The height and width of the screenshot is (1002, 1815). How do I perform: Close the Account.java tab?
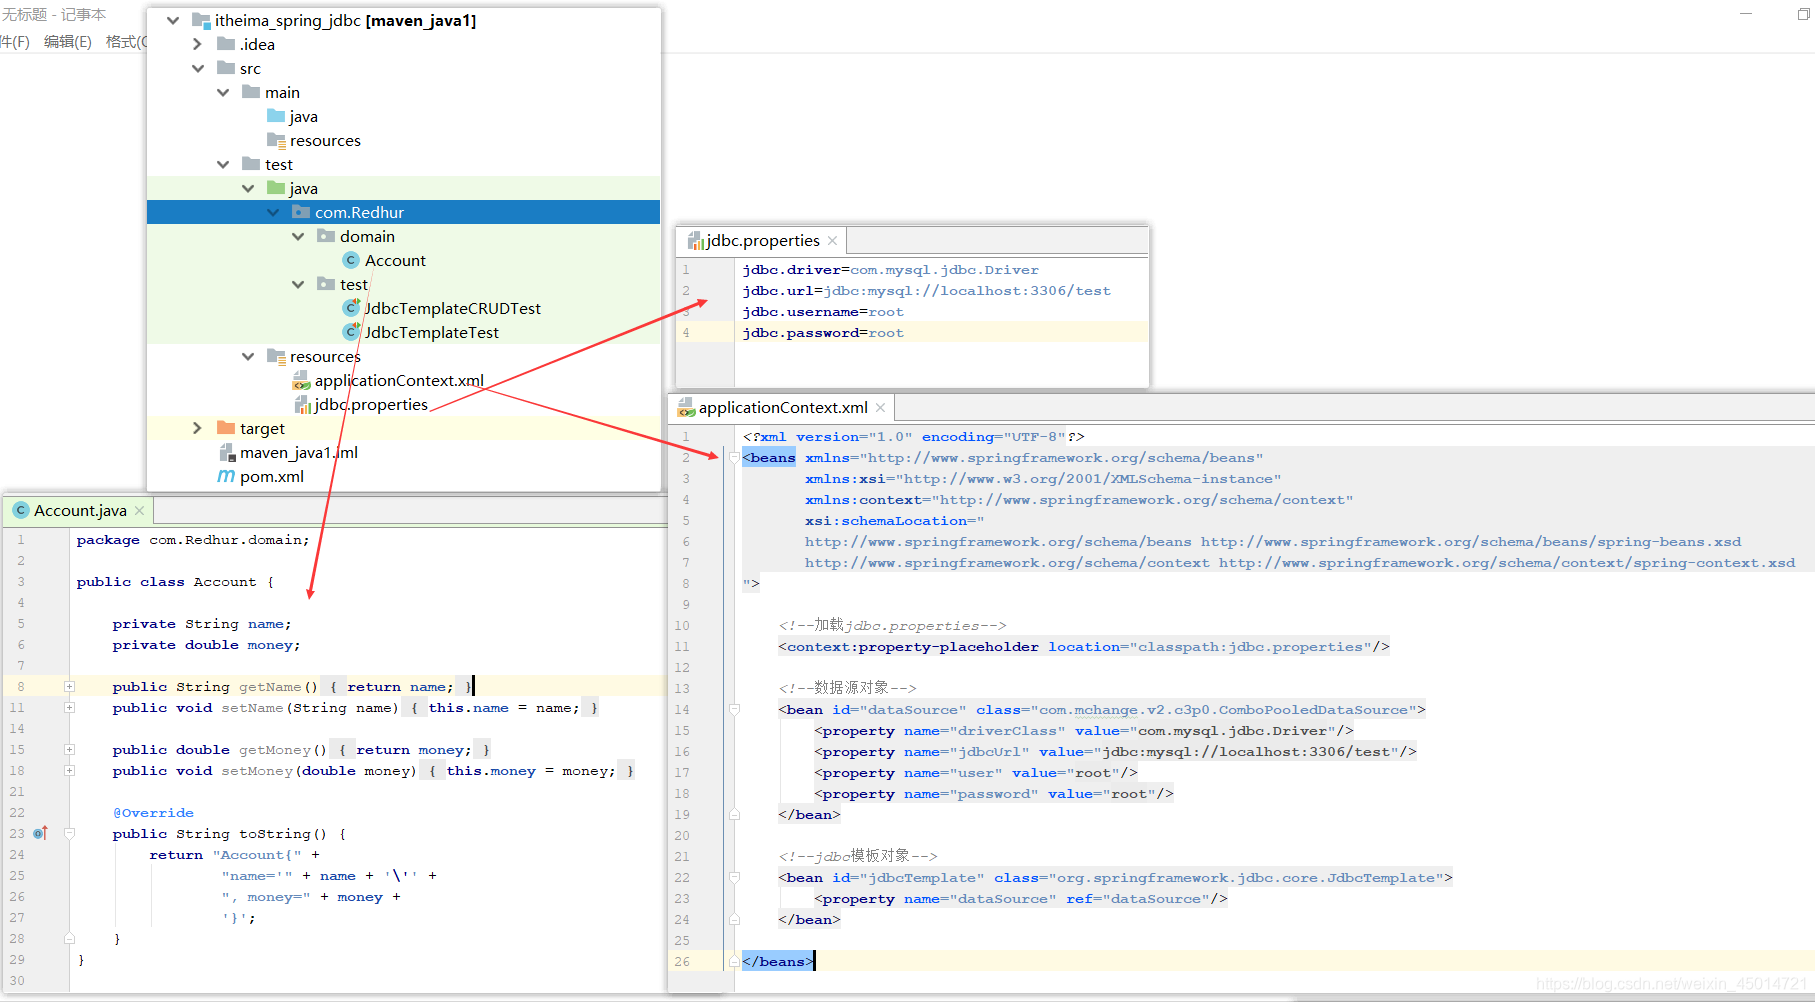click(139, 510)
